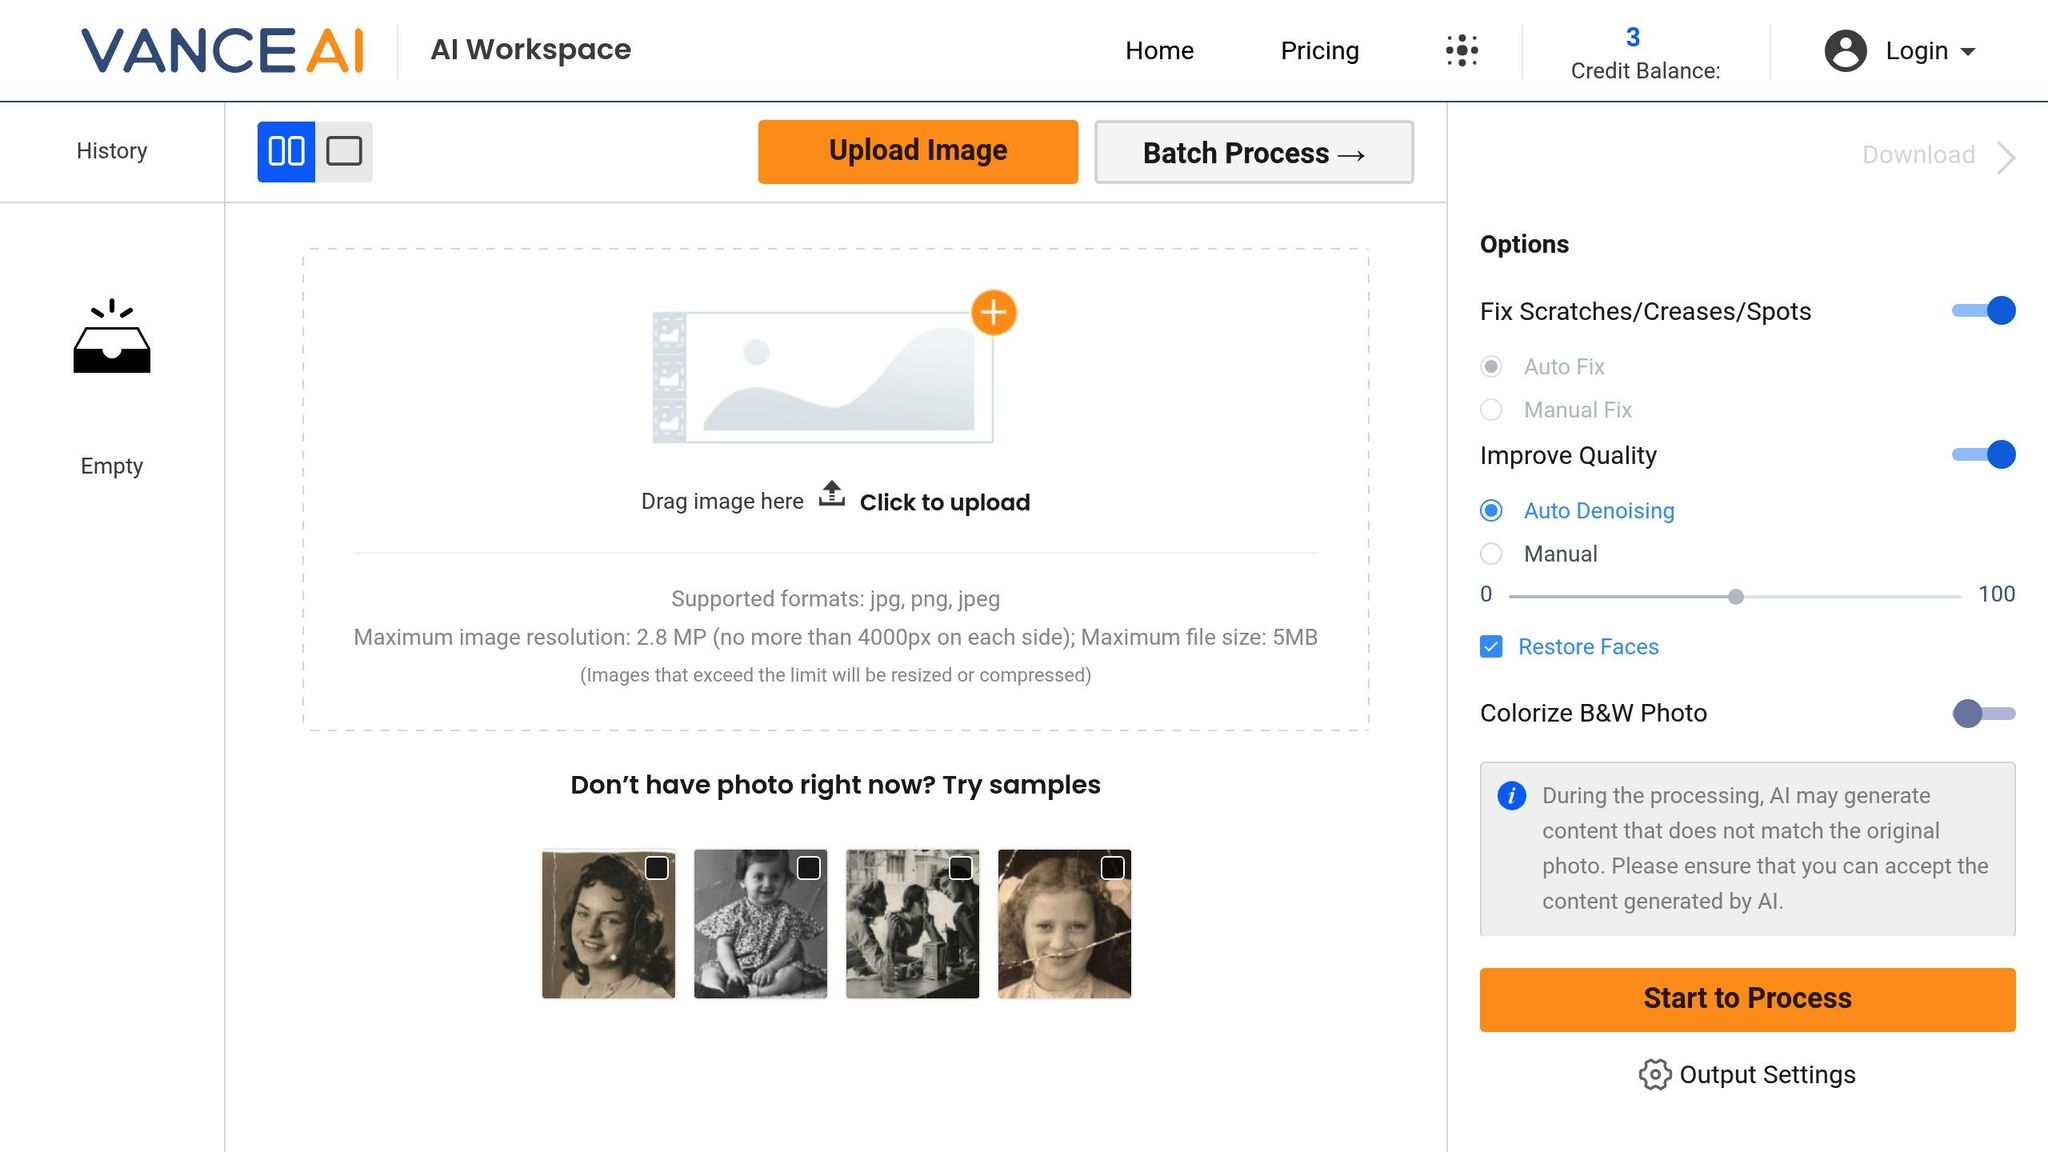Viewport: 2048px width, 1152px height.
Task: Click the upload tray arrow icon
Action: 831,494
